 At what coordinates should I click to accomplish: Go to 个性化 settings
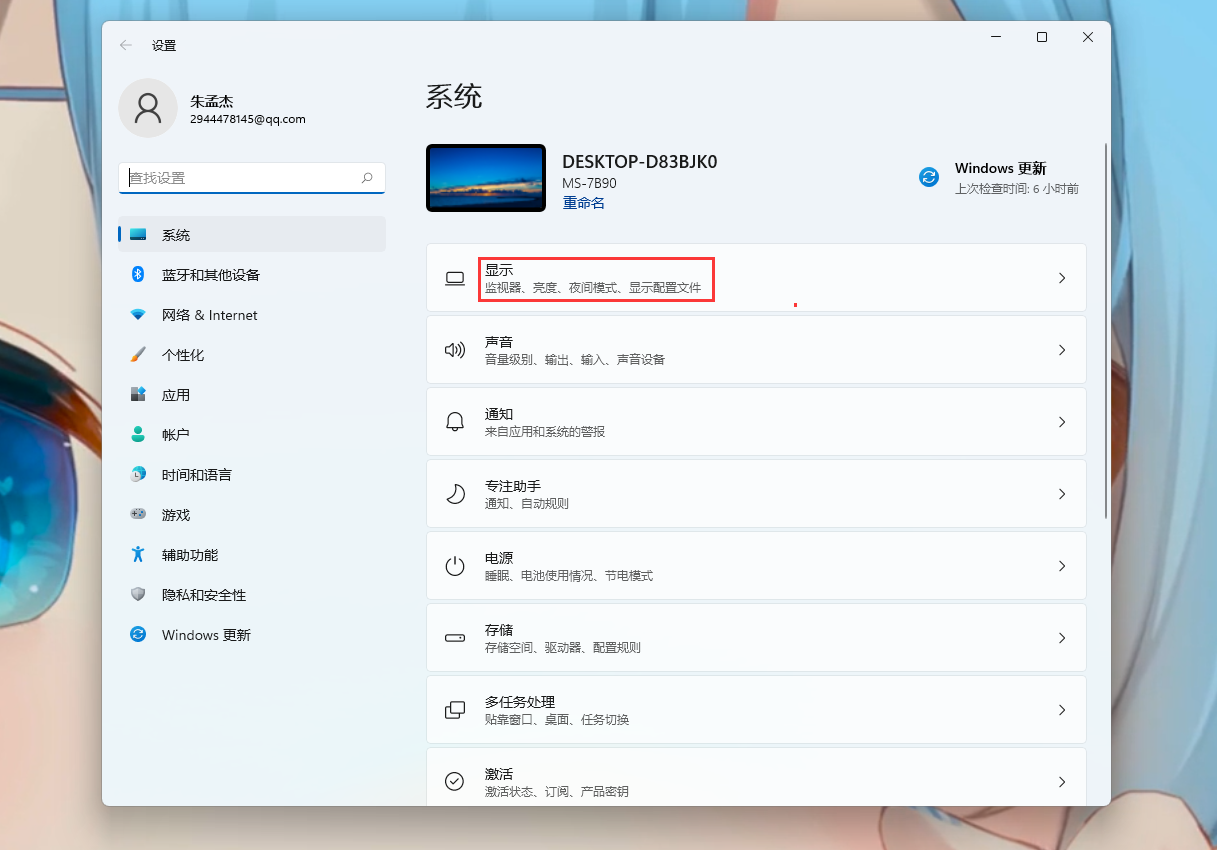point(252,355)
